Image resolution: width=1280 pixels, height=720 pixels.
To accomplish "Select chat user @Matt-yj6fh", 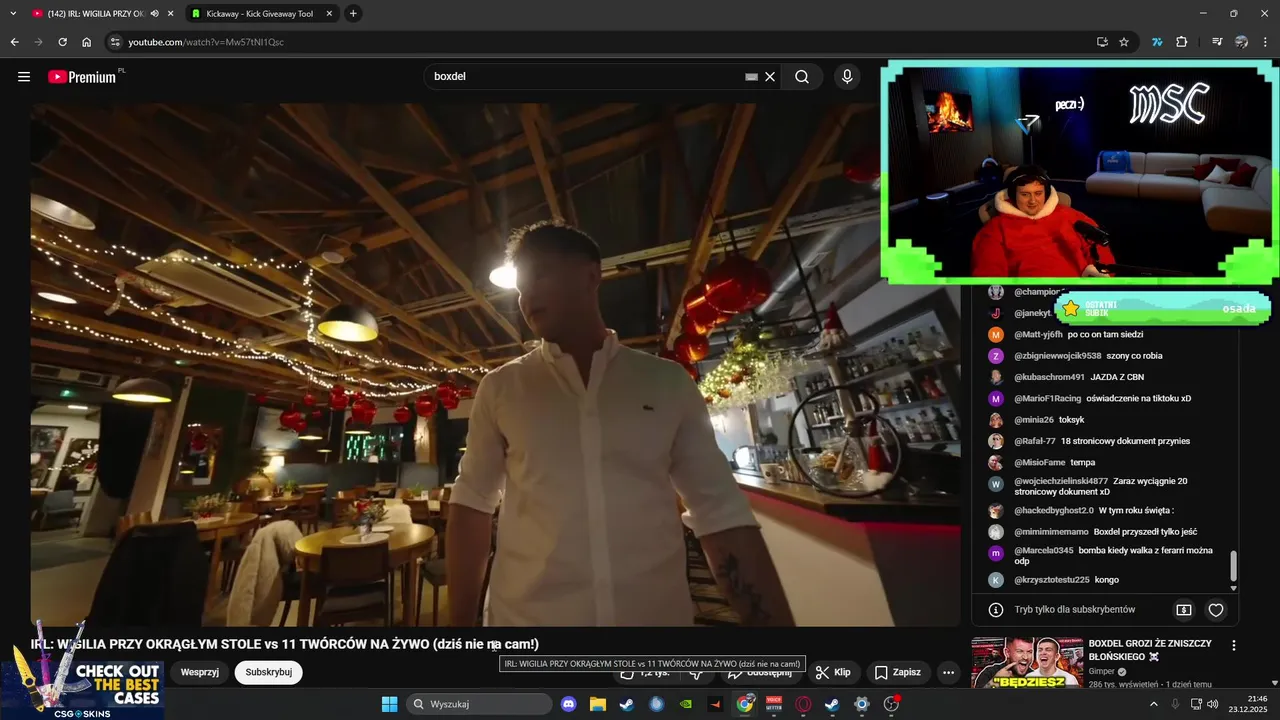I will pos(1038,335).
